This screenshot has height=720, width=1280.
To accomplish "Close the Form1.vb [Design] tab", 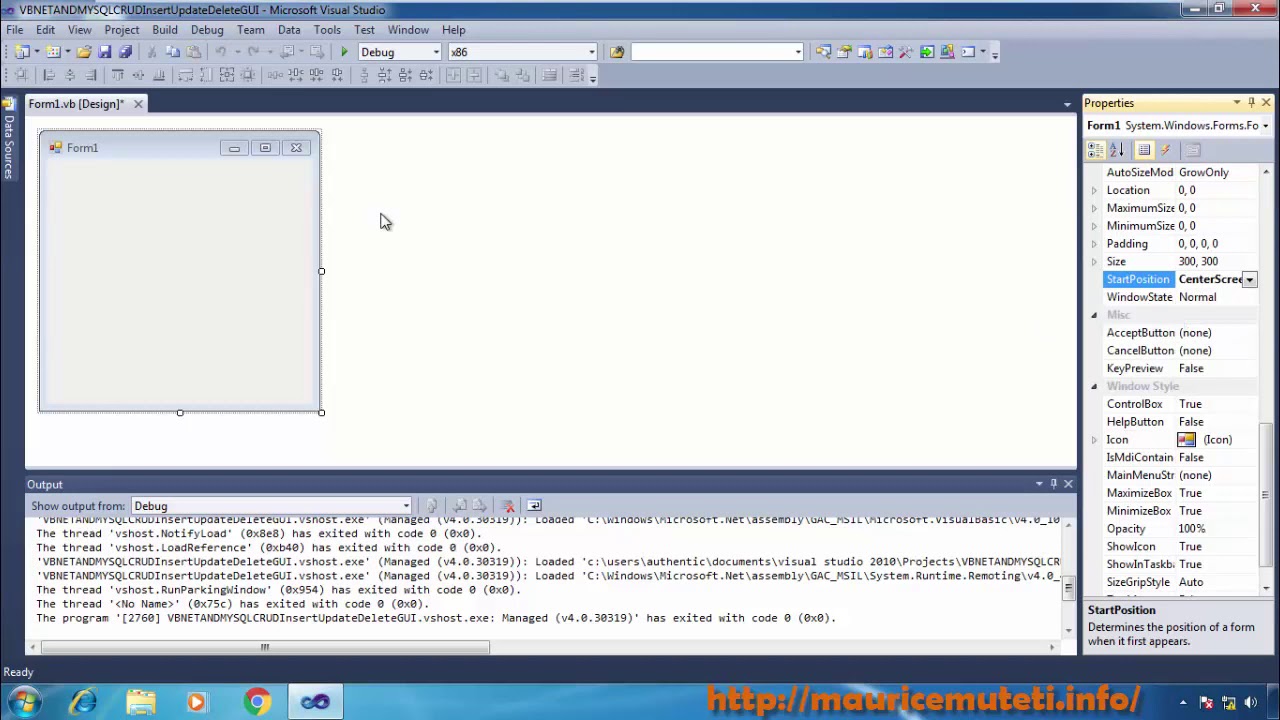I will pos(138,104).
